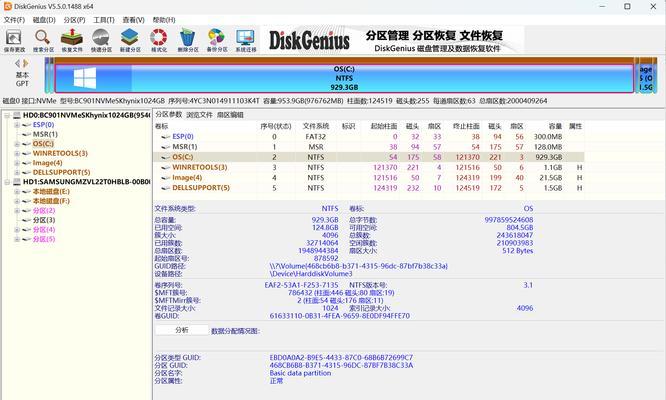Viewport: 666px width, 400px height.
Task: Click the 属性 column header
Action: [576, 126]
